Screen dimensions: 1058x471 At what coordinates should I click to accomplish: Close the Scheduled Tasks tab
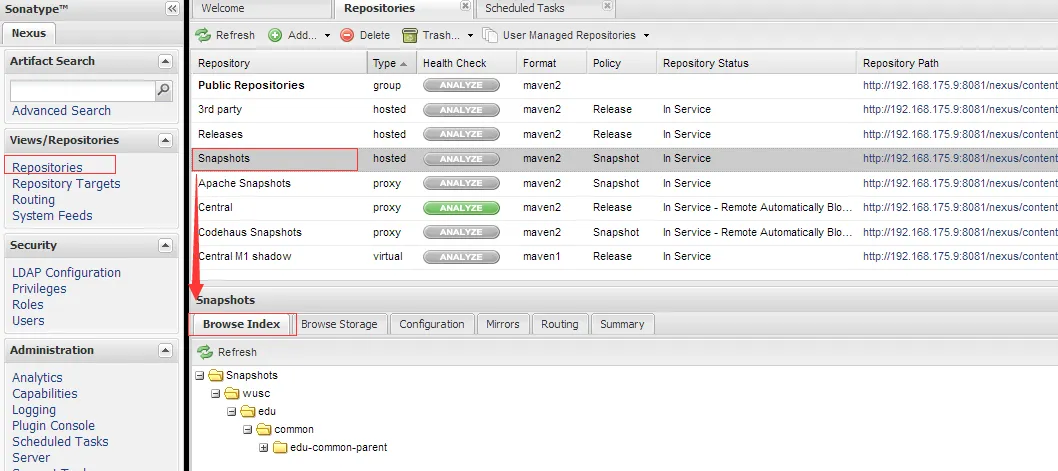point(607,6)
